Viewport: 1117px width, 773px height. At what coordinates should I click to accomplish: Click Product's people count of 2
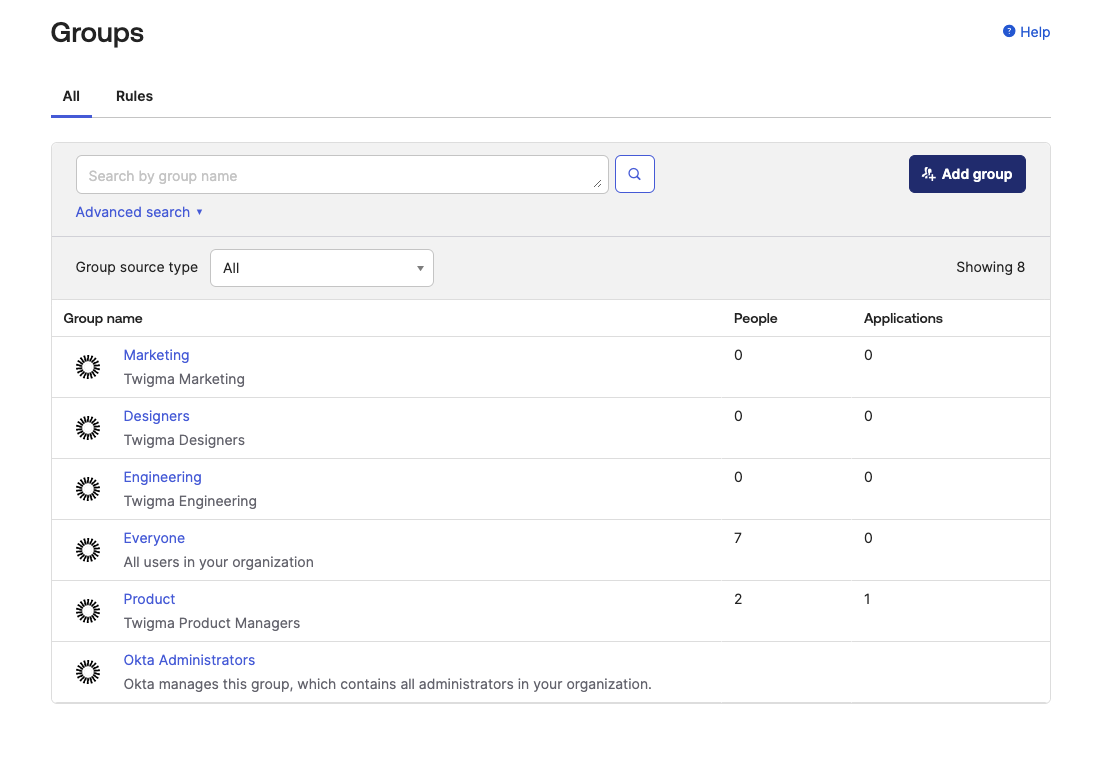(x=738, y=599)
